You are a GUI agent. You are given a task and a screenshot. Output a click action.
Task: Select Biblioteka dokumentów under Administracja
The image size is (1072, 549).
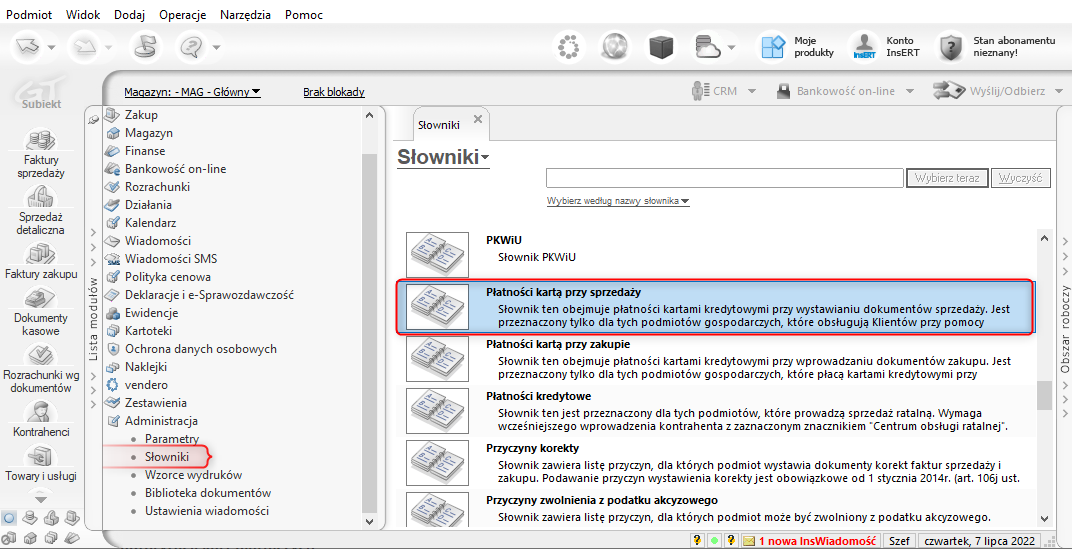(208, 492)
